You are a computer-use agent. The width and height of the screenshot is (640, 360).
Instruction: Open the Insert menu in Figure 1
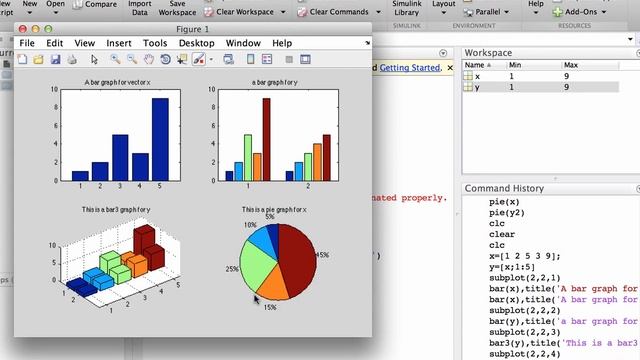coord(119,43)
